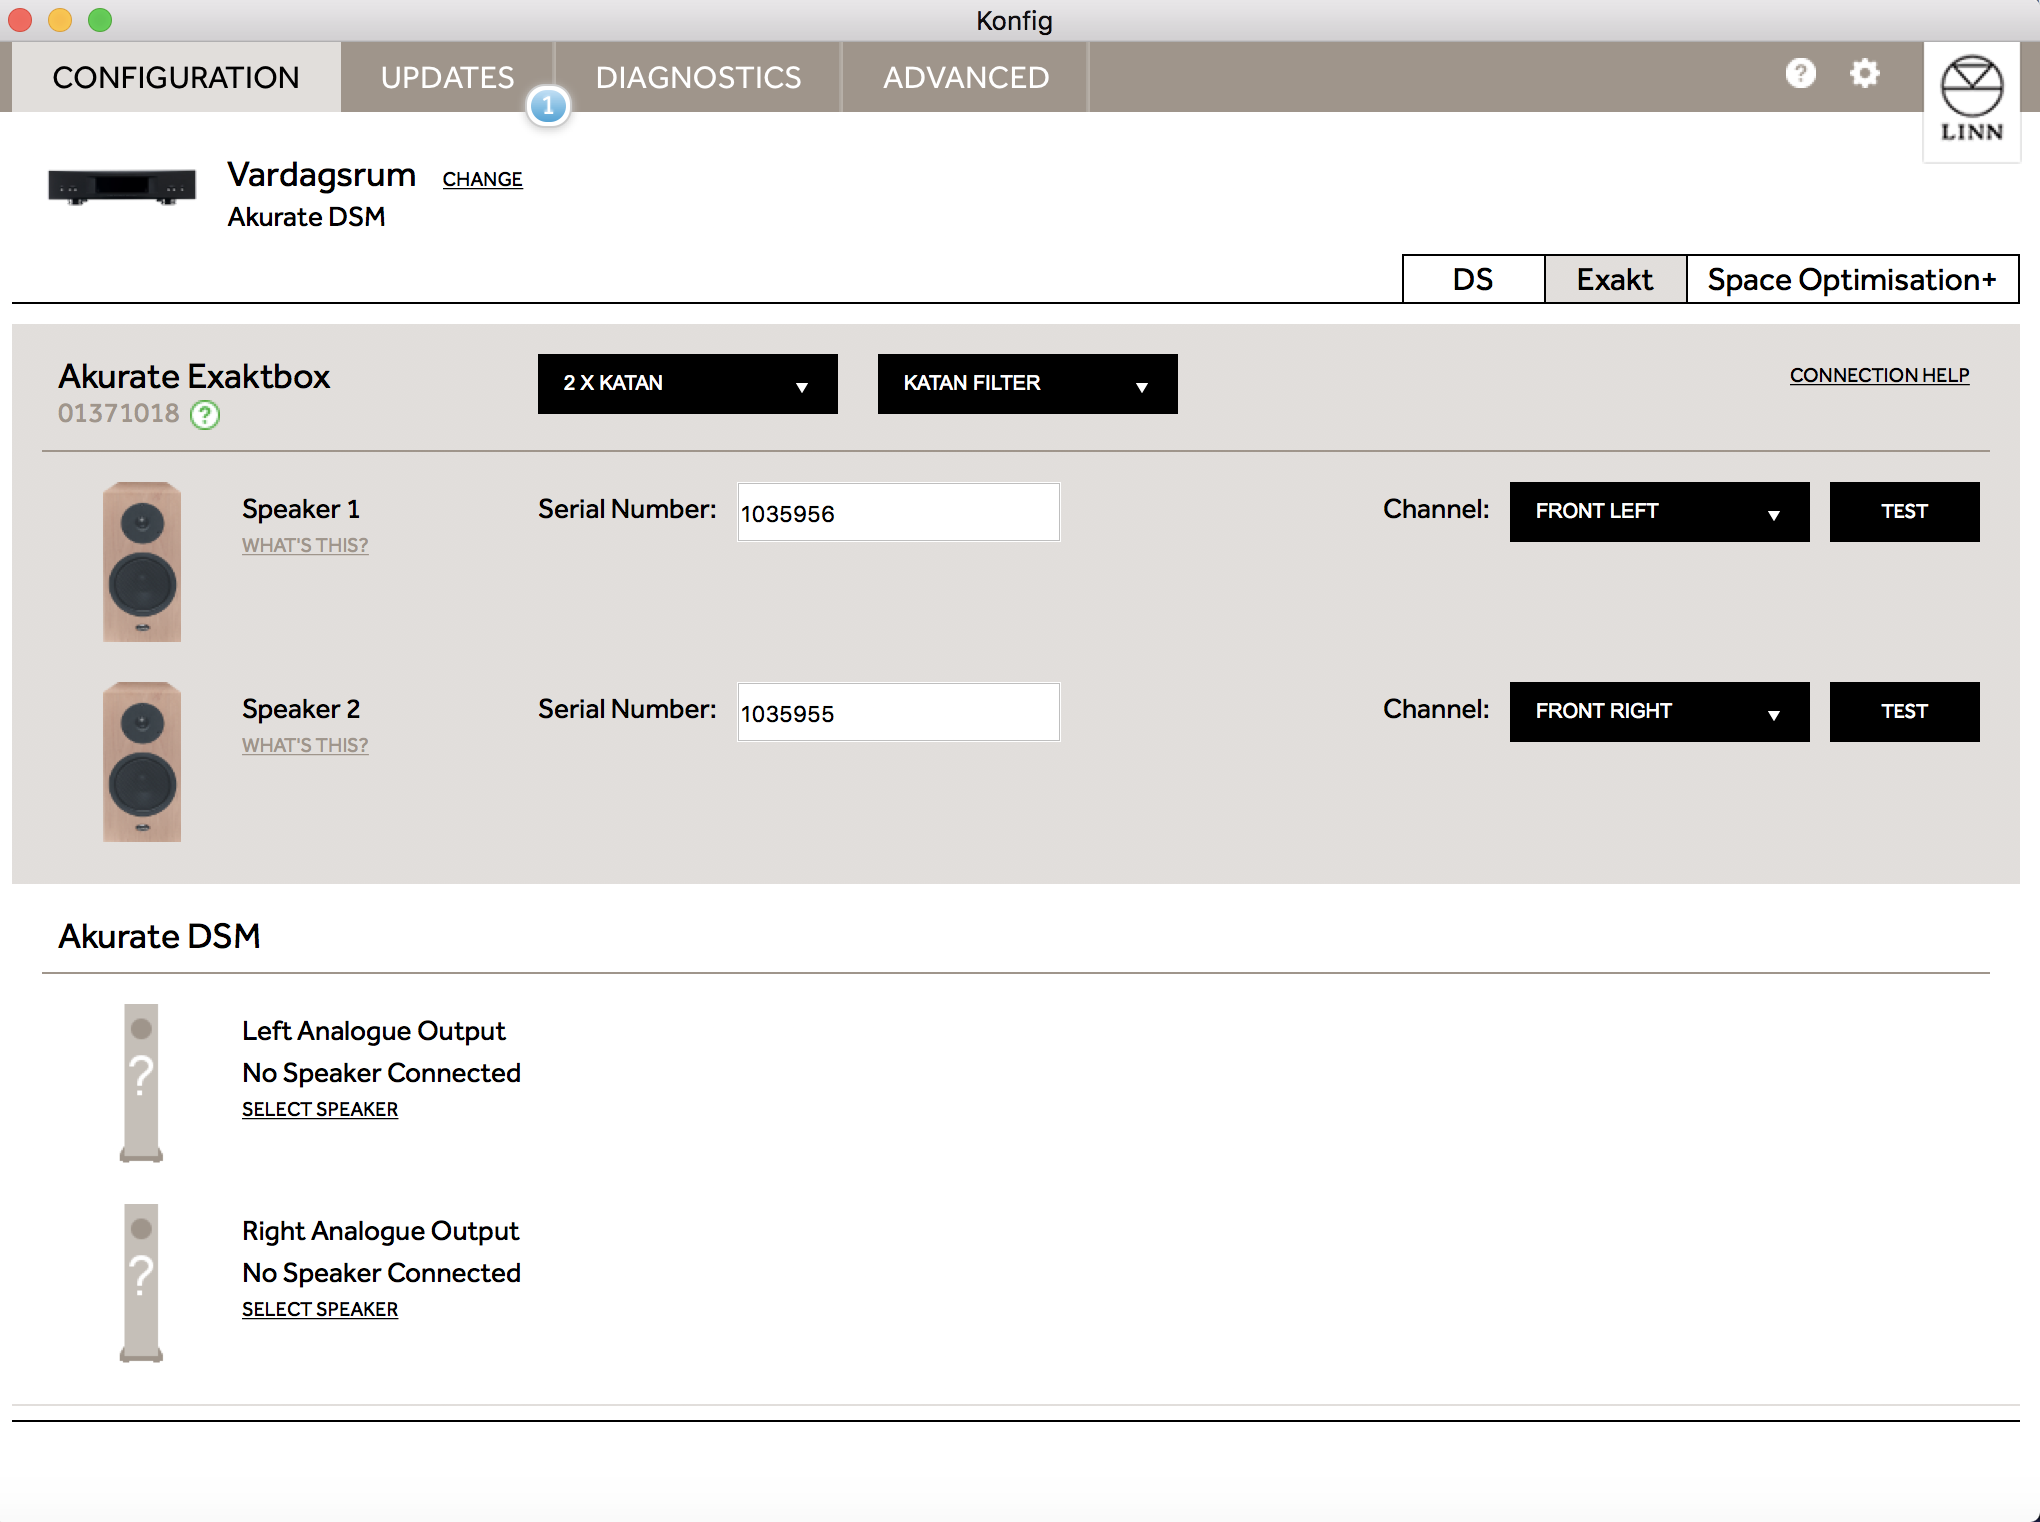Open the settings gear icon
Screen dimensions: 2040x1522
[1864, 73]
